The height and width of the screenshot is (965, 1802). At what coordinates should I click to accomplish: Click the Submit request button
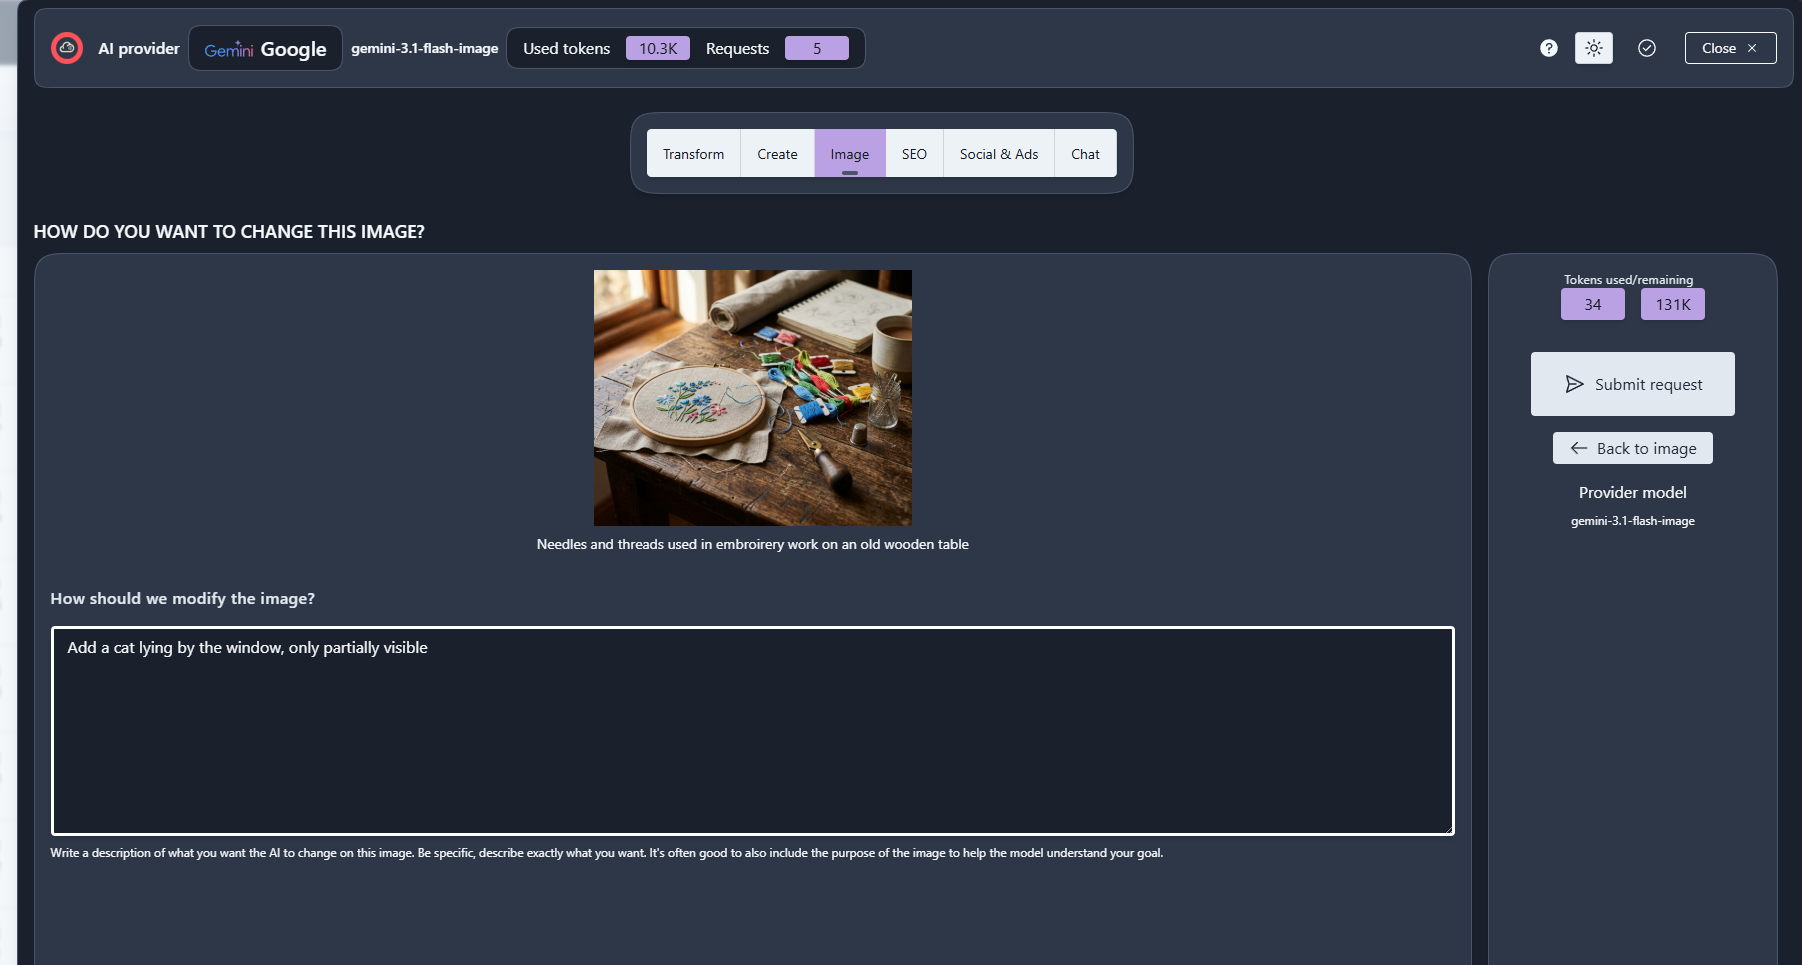[1633, 384]
